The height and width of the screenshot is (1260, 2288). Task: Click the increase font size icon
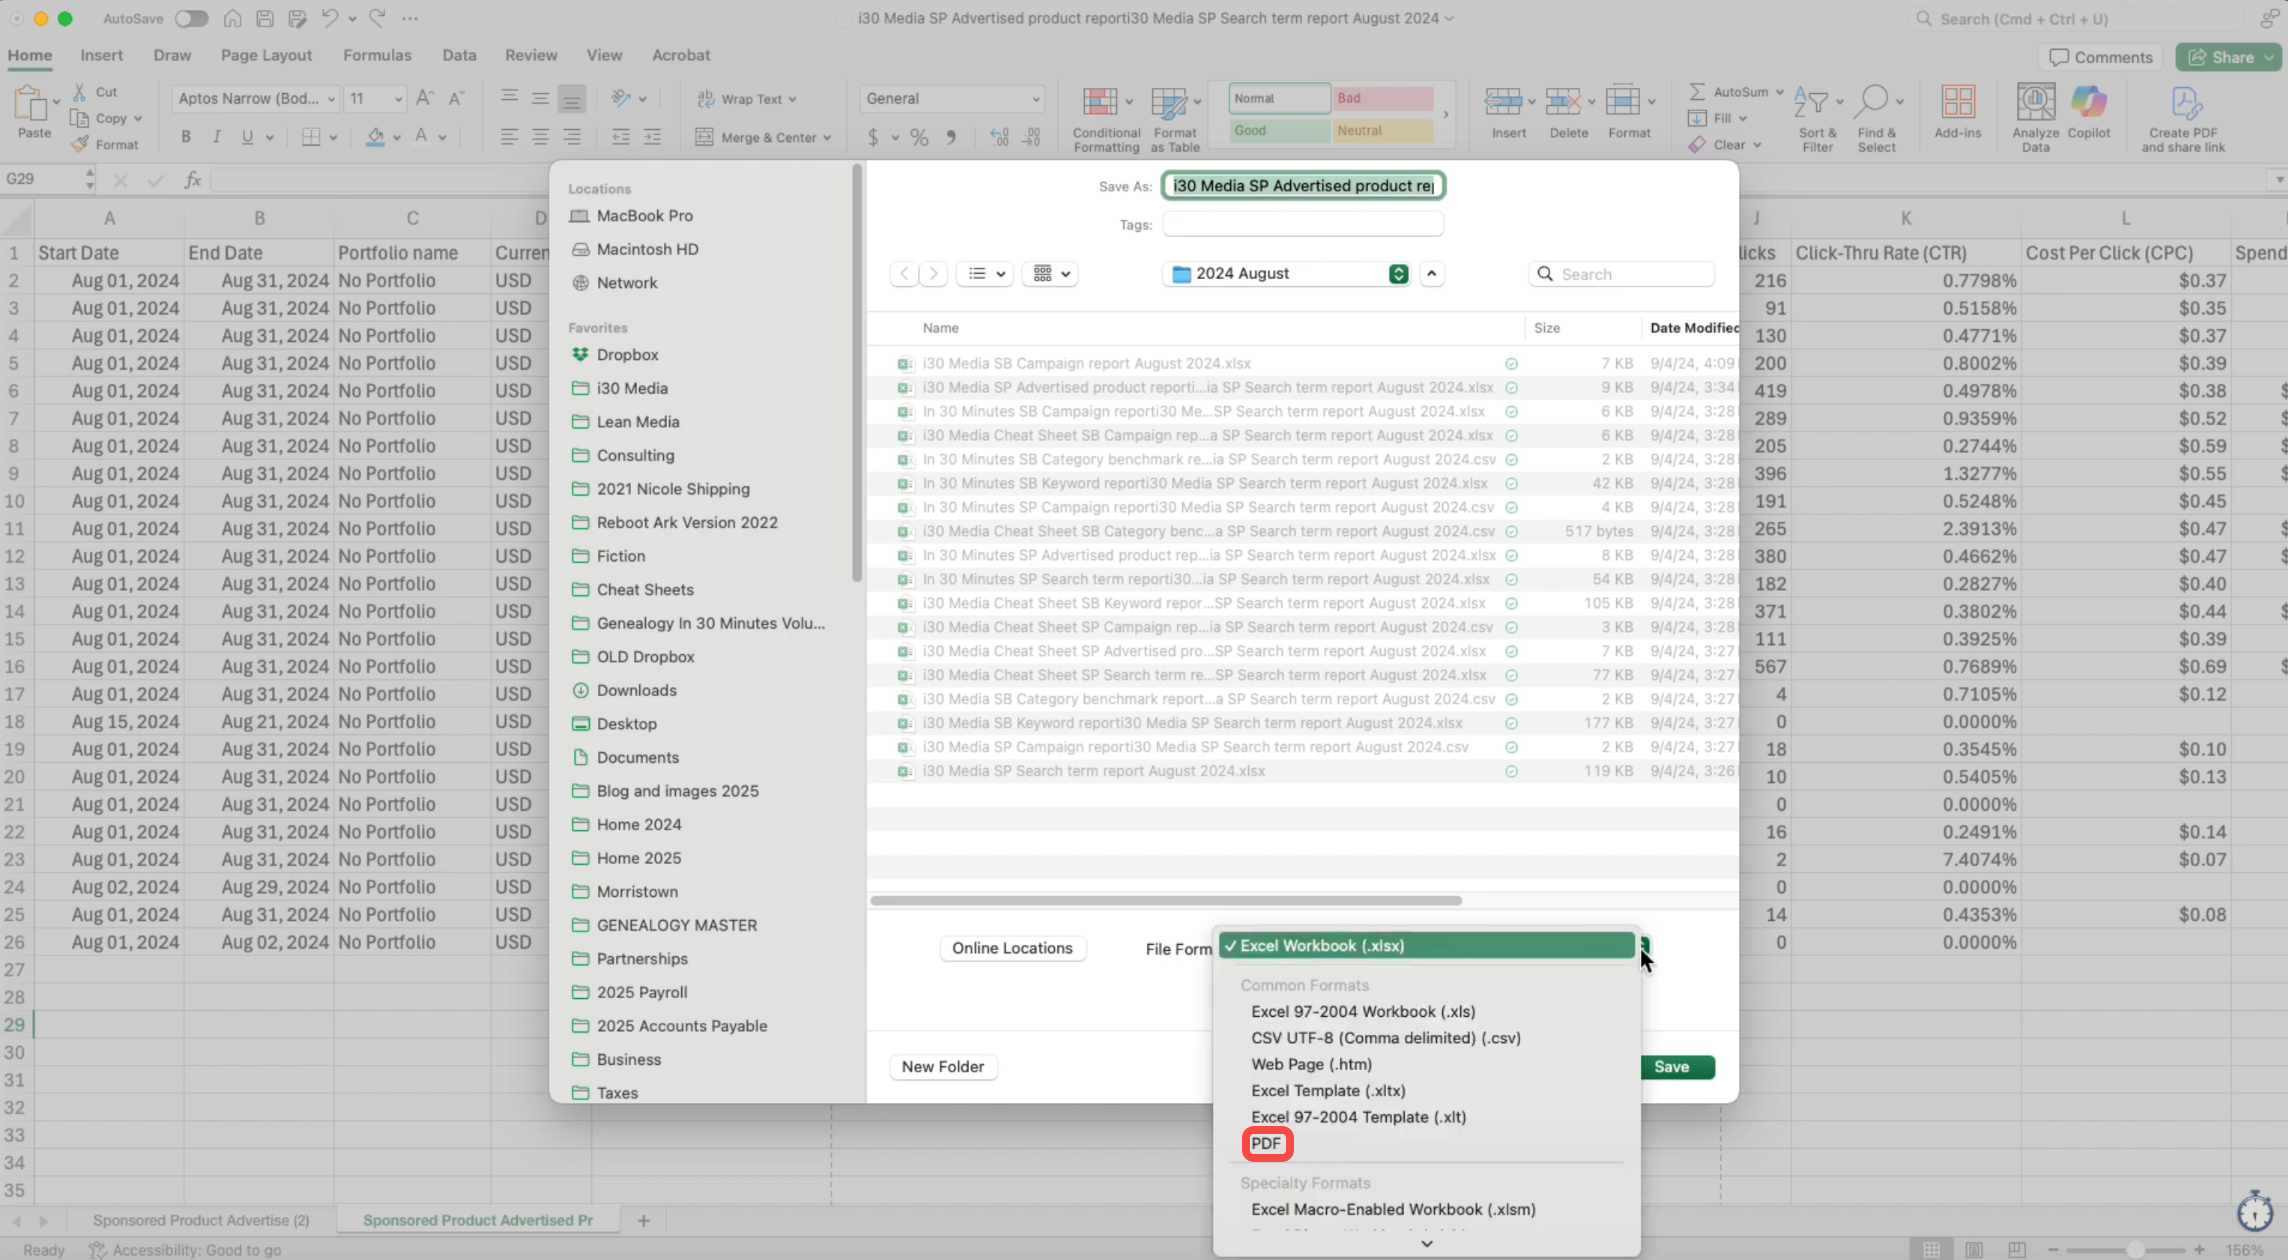point(425,98)
